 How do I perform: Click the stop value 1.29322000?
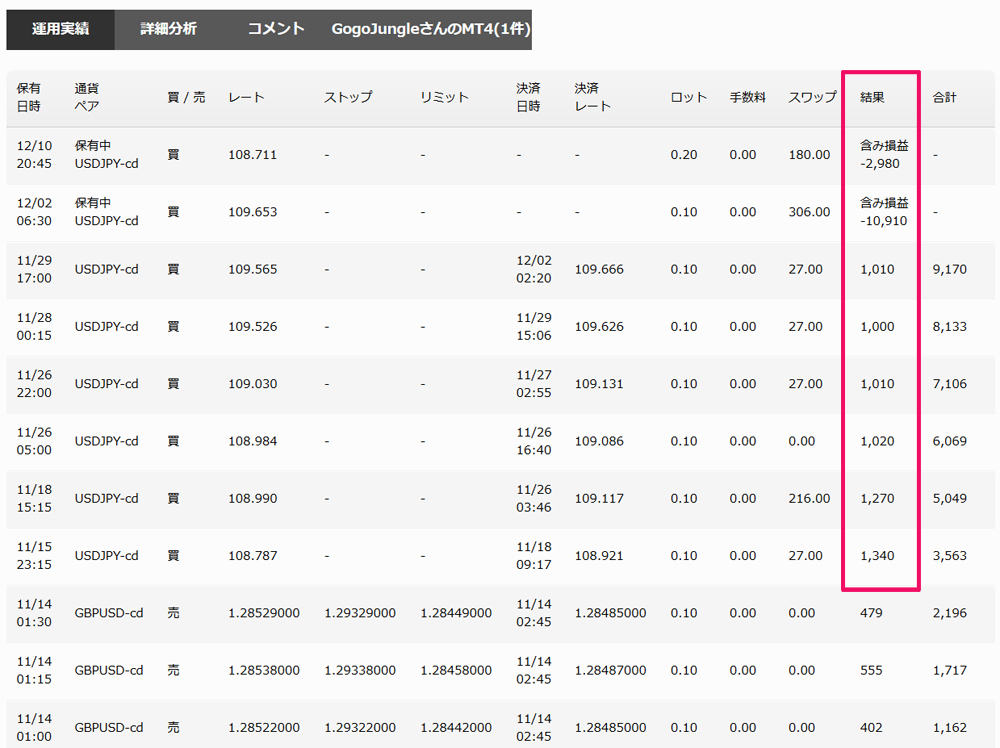click(360, 728)
